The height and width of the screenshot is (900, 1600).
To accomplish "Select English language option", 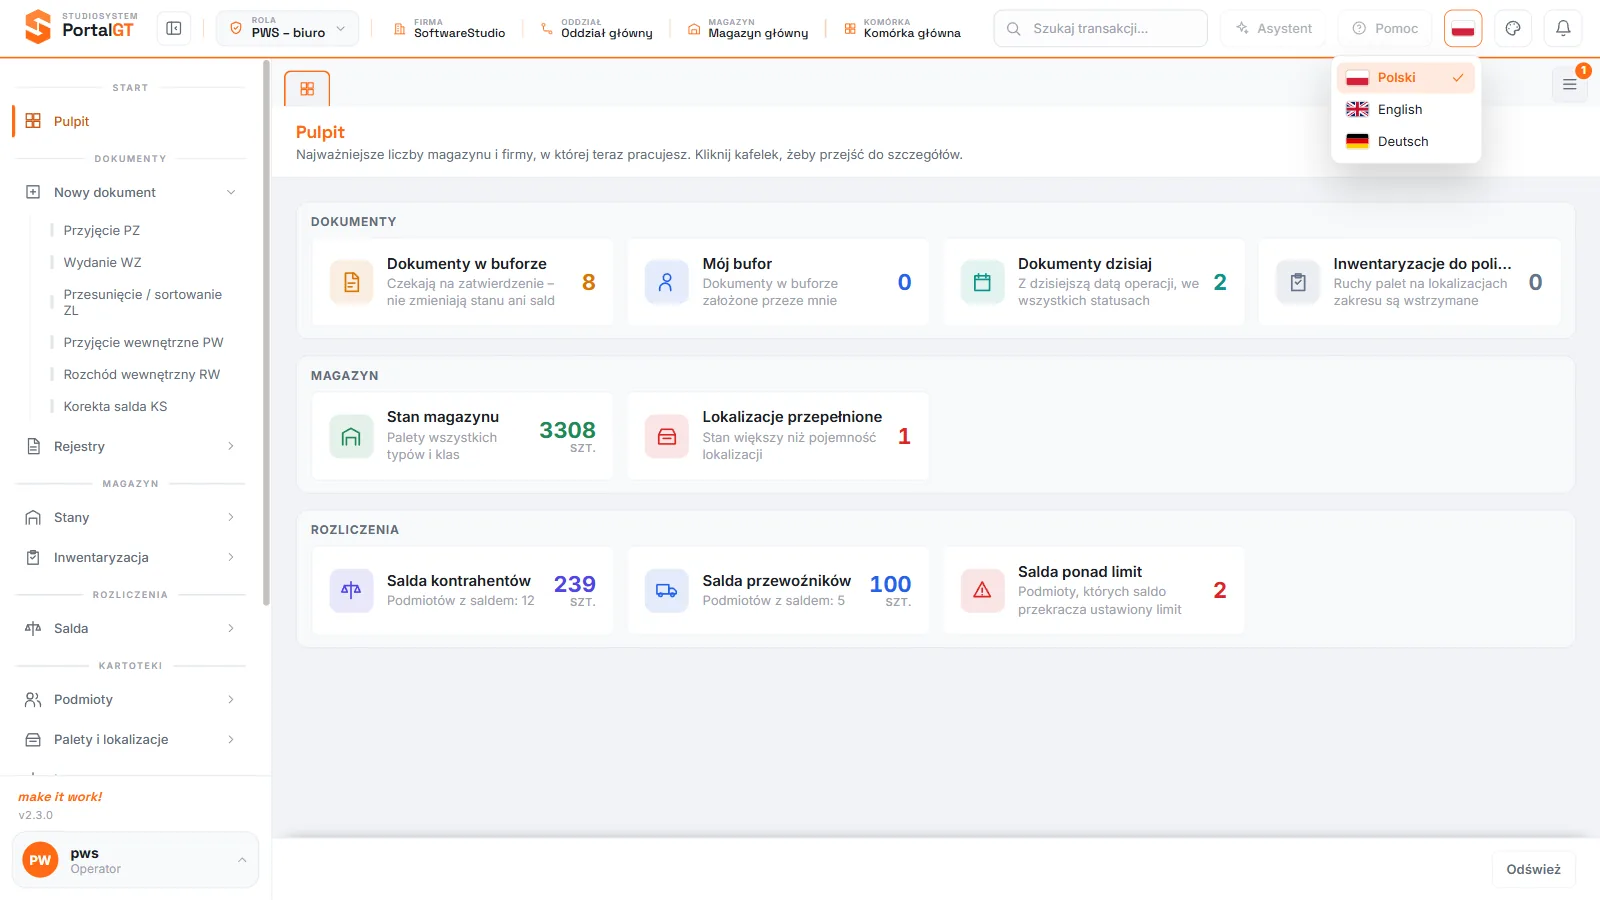I will (x=1406, y=110).
